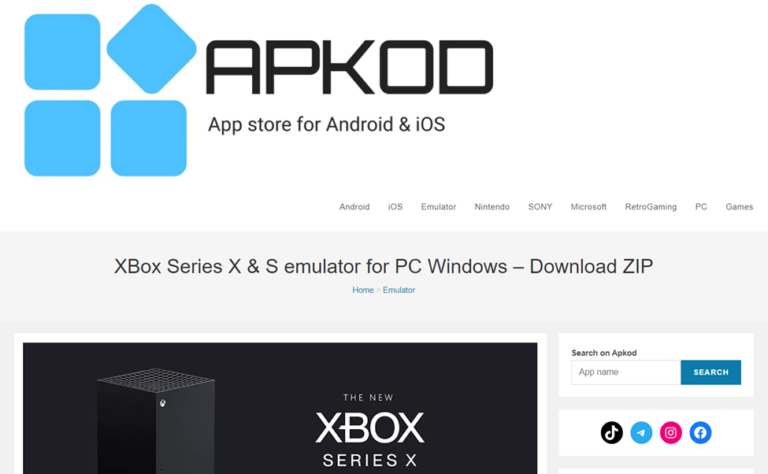The image size is (768, 474).
Task: Open the Facebook social icon
Action: pos(700,432)
